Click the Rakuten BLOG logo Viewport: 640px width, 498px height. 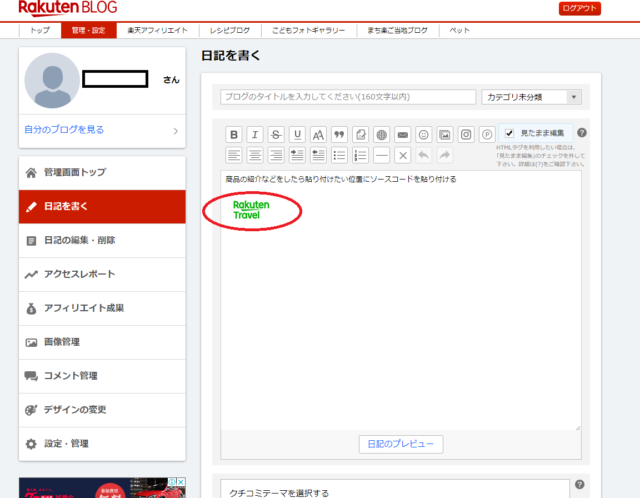(x=68, y=8)
